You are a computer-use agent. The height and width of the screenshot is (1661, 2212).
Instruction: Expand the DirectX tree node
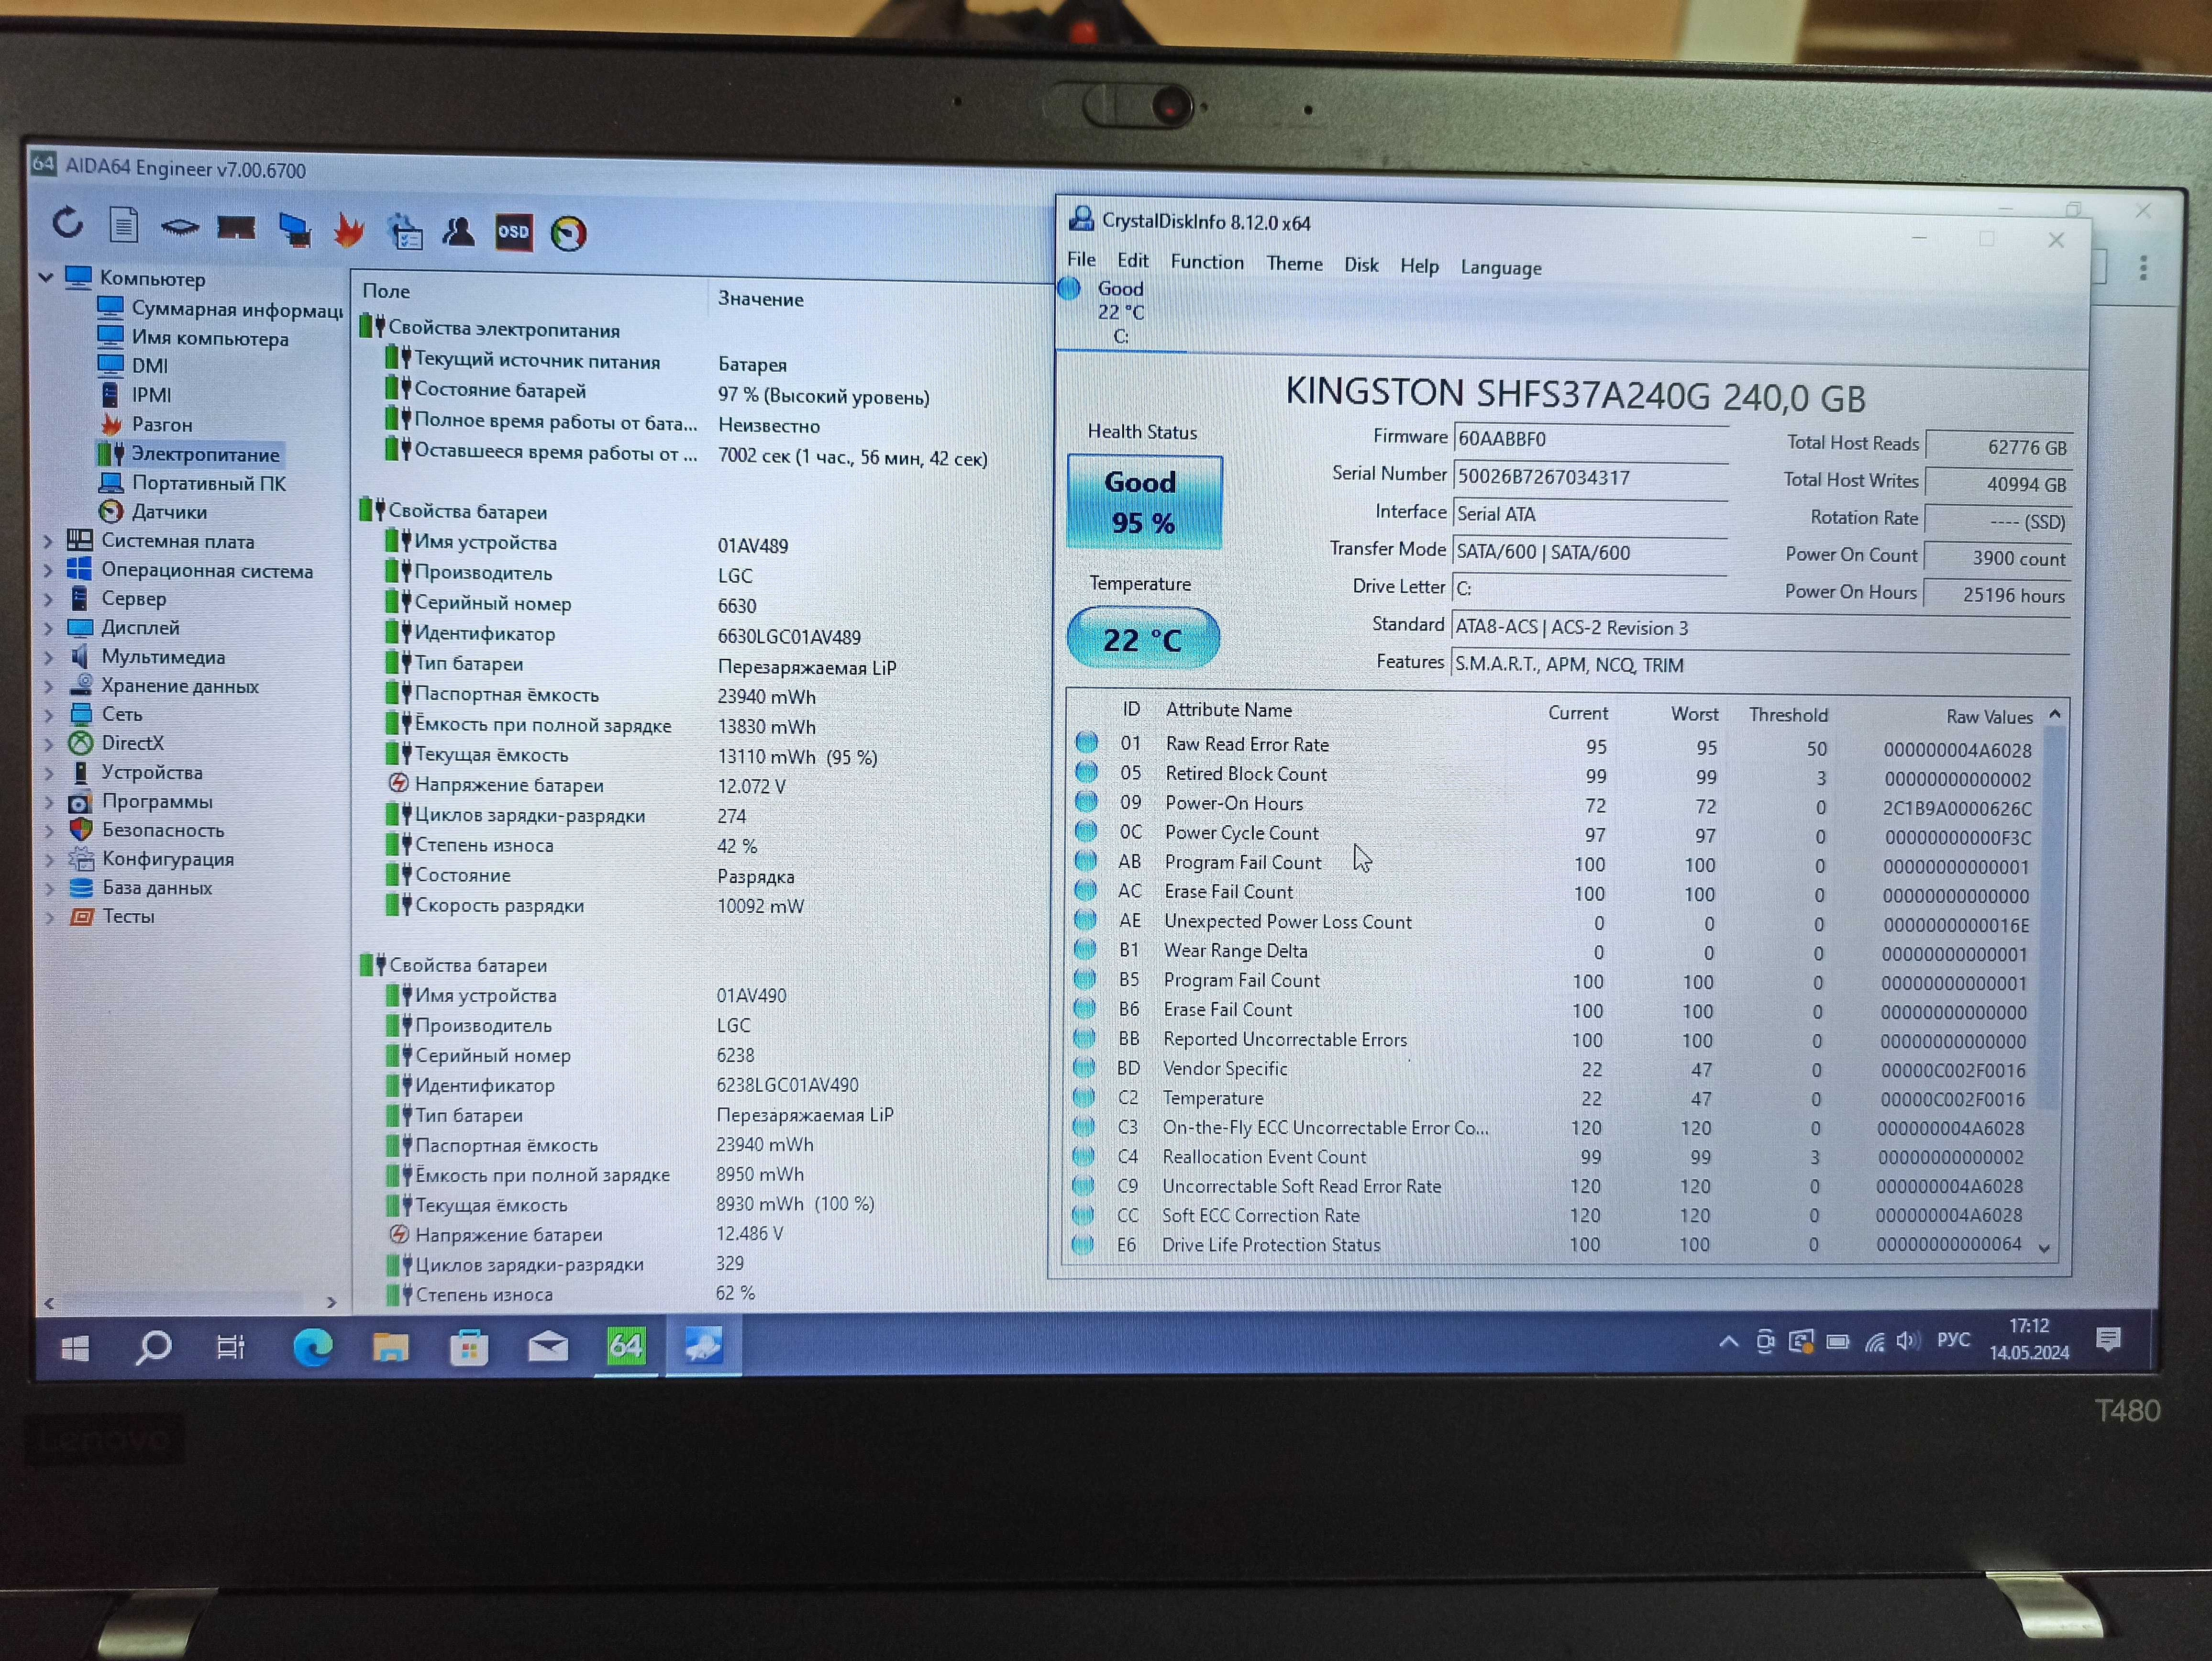coord(48,743)
